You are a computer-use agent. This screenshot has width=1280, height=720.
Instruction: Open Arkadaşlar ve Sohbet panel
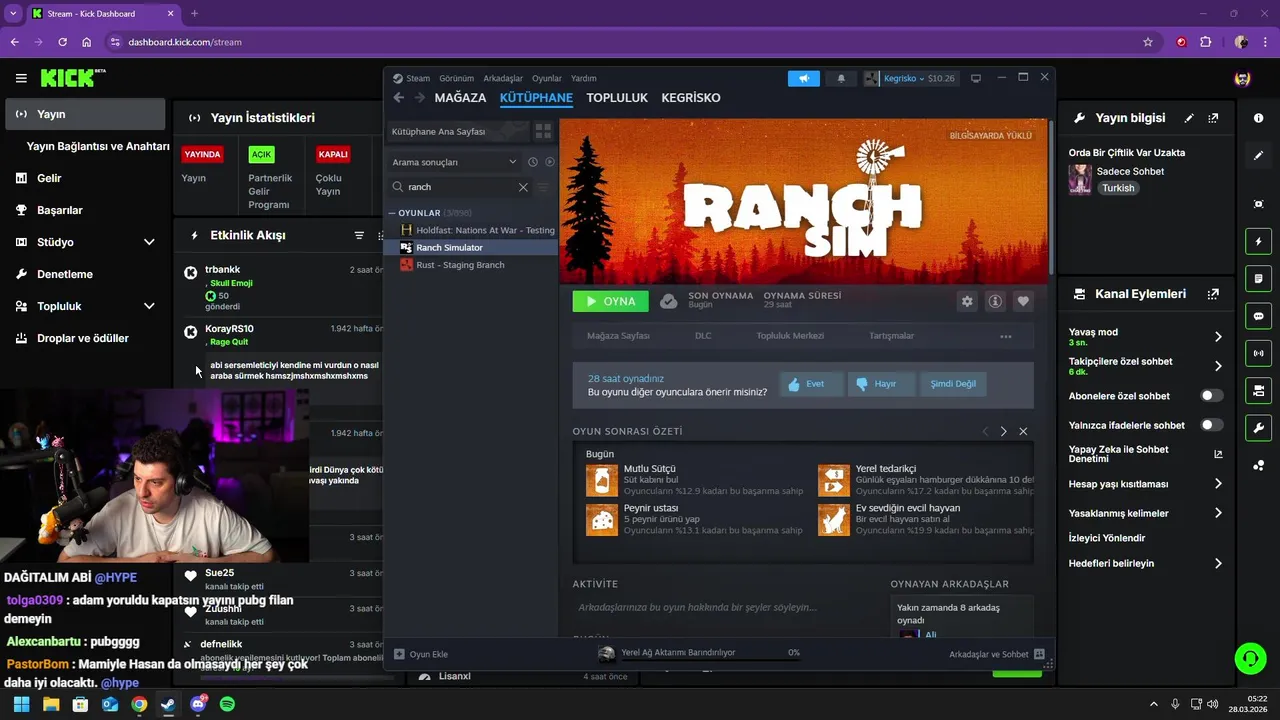tap(997, 654)
